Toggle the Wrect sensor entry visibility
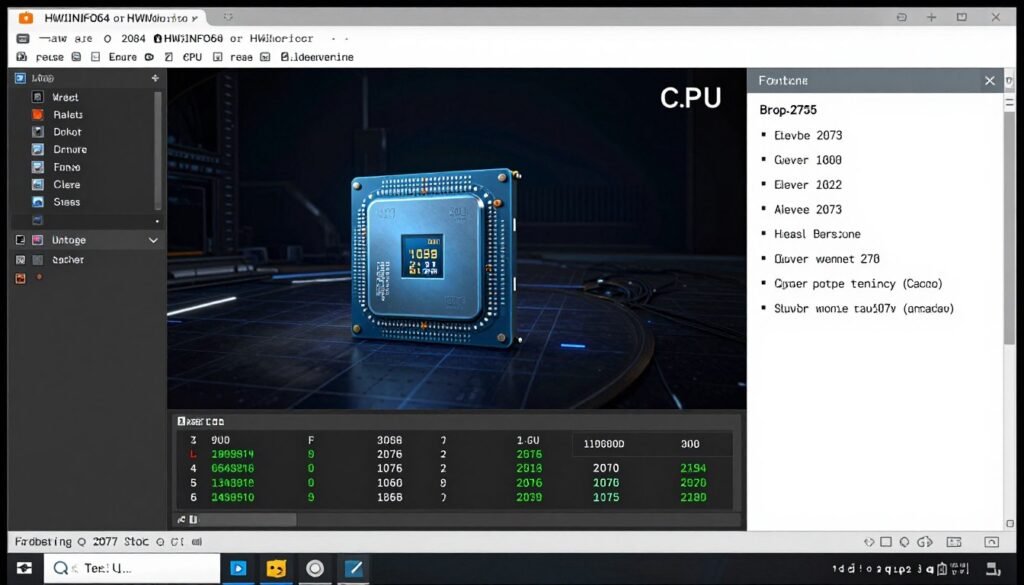 point(37,97)
